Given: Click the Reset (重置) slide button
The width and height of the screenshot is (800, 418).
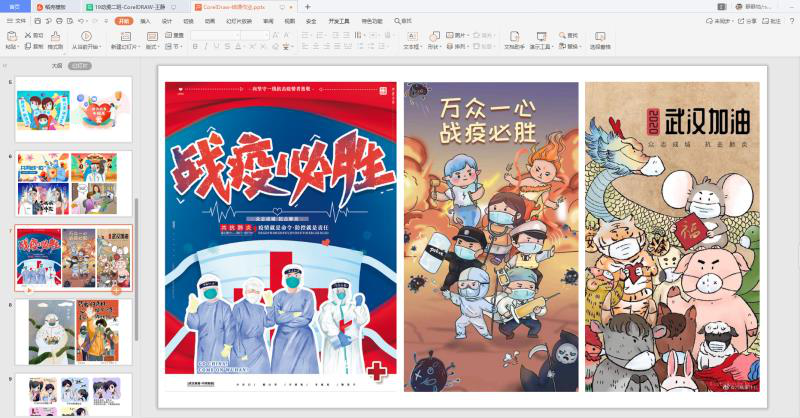Looking at the screenshot, I should coord(174,35).
